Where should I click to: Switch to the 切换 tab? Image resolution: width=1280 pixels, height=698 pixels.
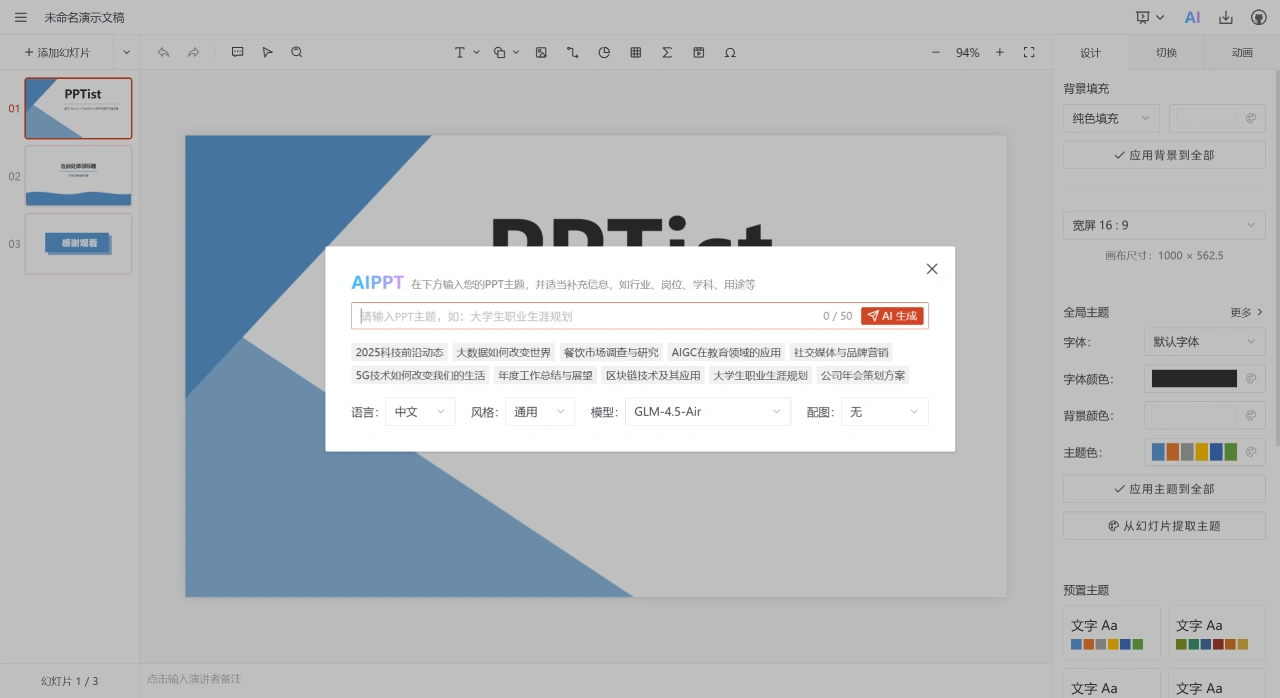coord(1166,53)
